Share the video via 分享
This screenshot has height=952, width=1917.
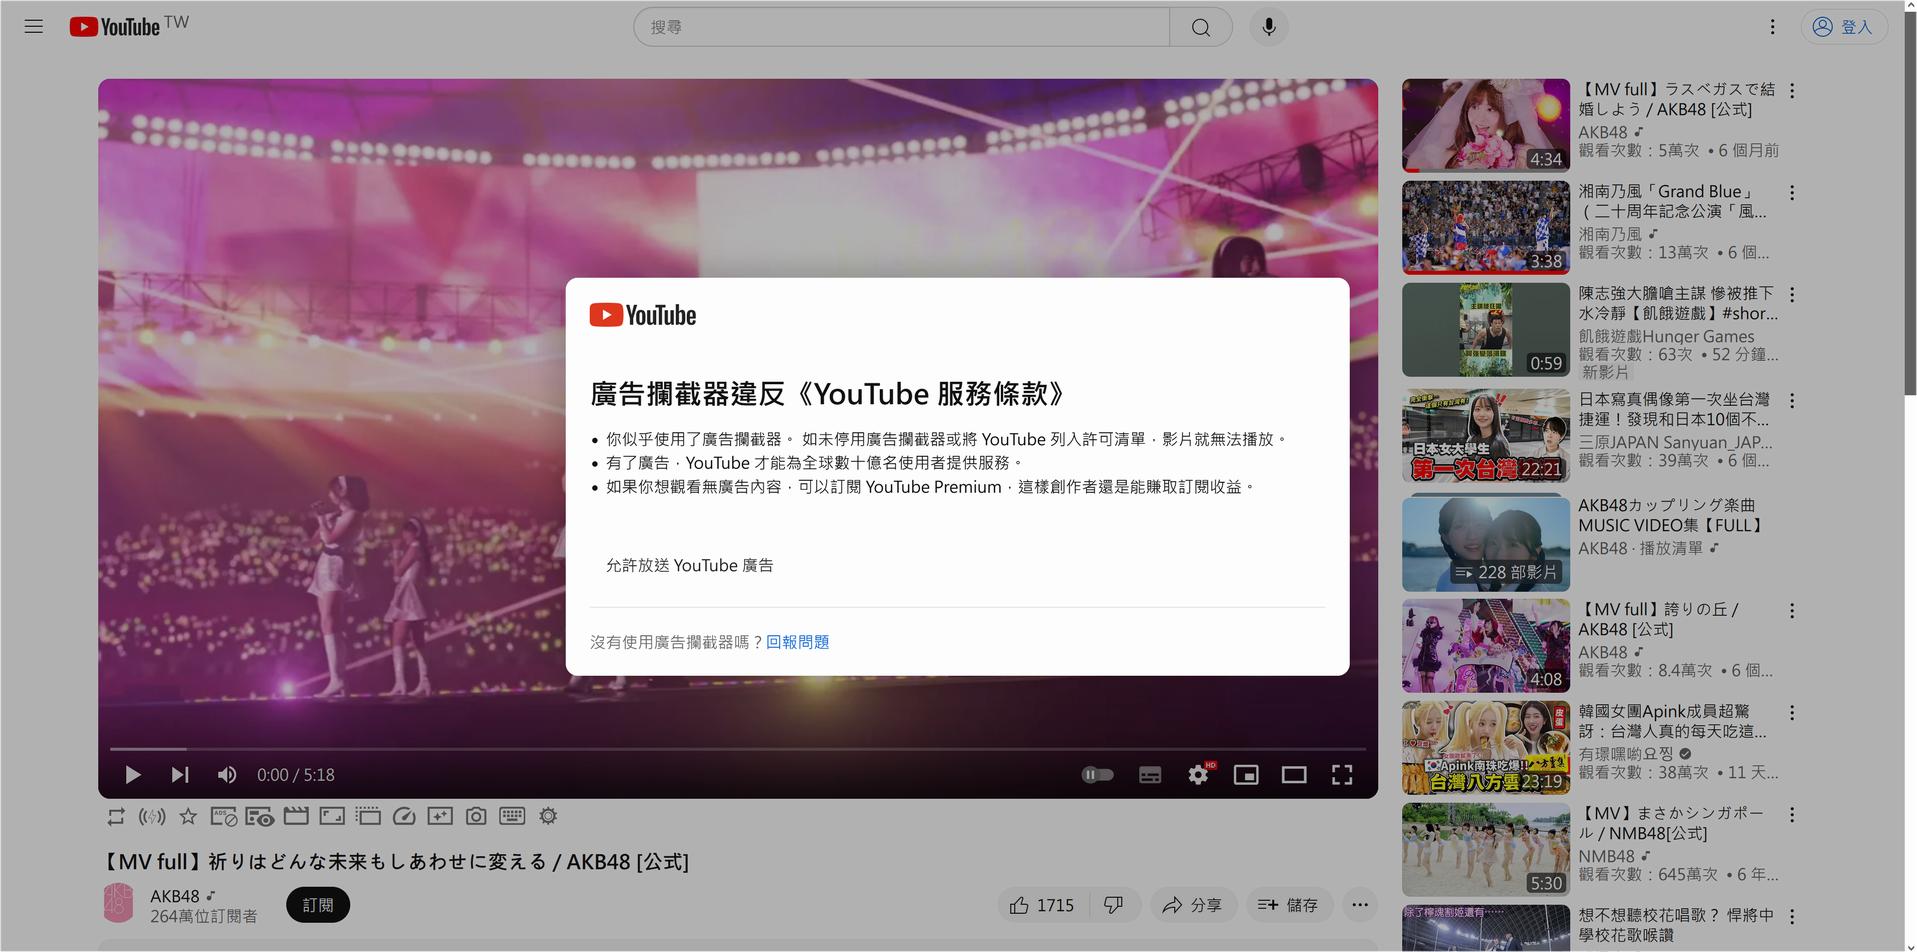[1192, 905]
